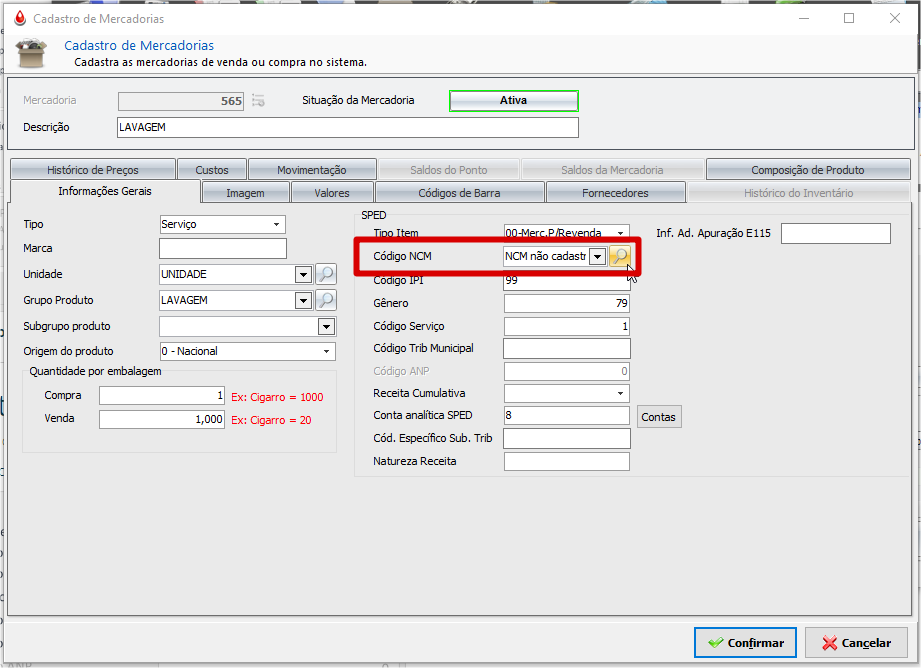
Task: Click the Marca input field
Action: tap(223, 249)
